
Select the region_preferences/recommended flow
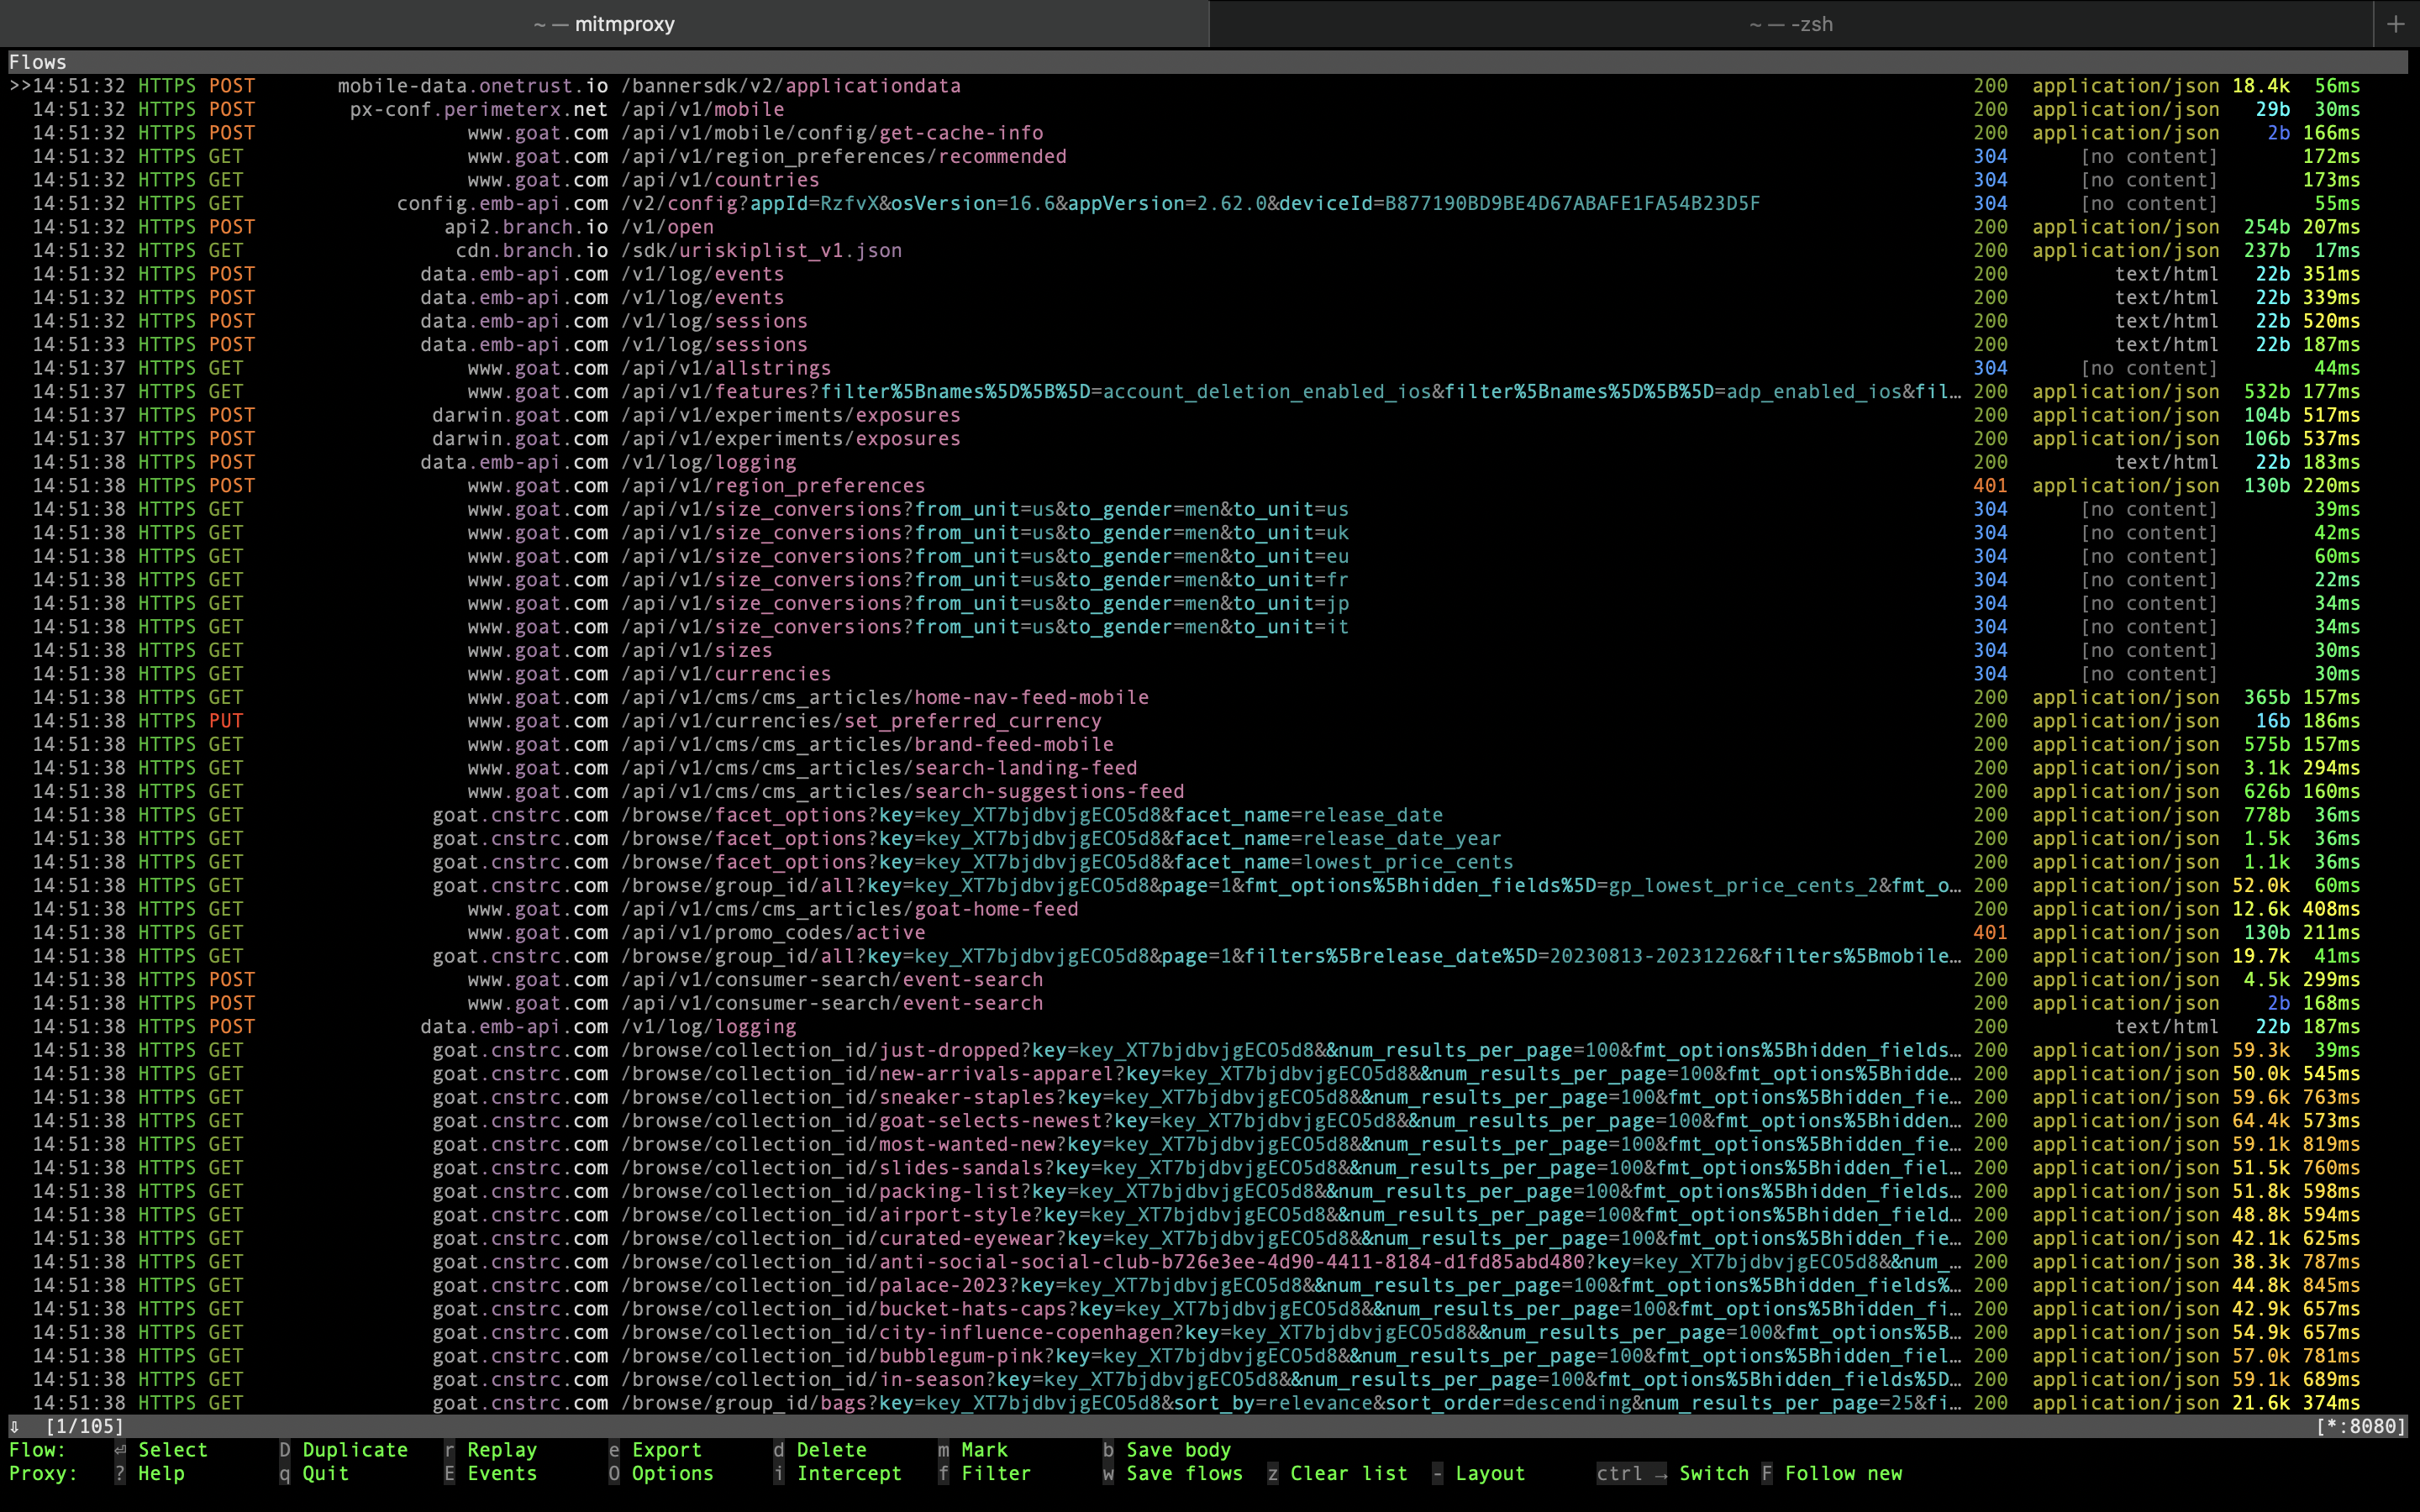tap(1208, 156)
